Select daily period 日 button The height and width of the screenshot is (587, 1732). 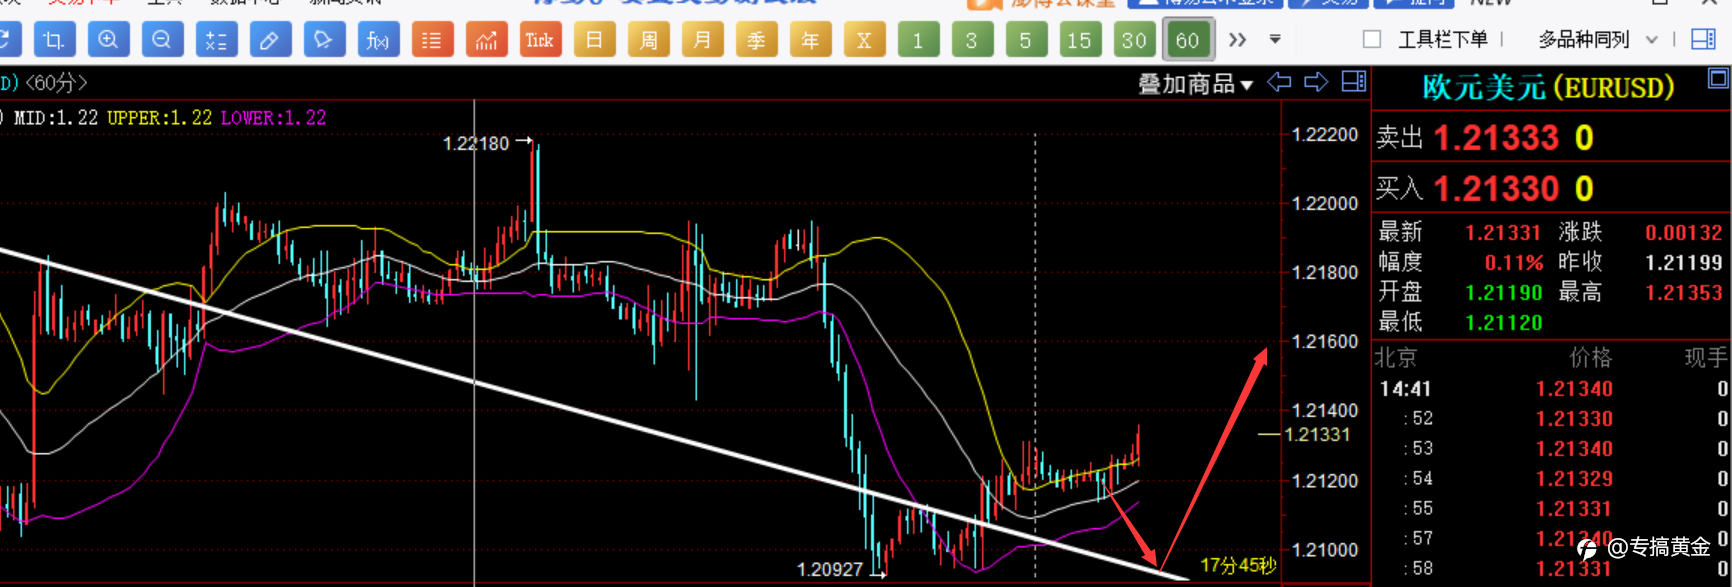pos(594,40)
